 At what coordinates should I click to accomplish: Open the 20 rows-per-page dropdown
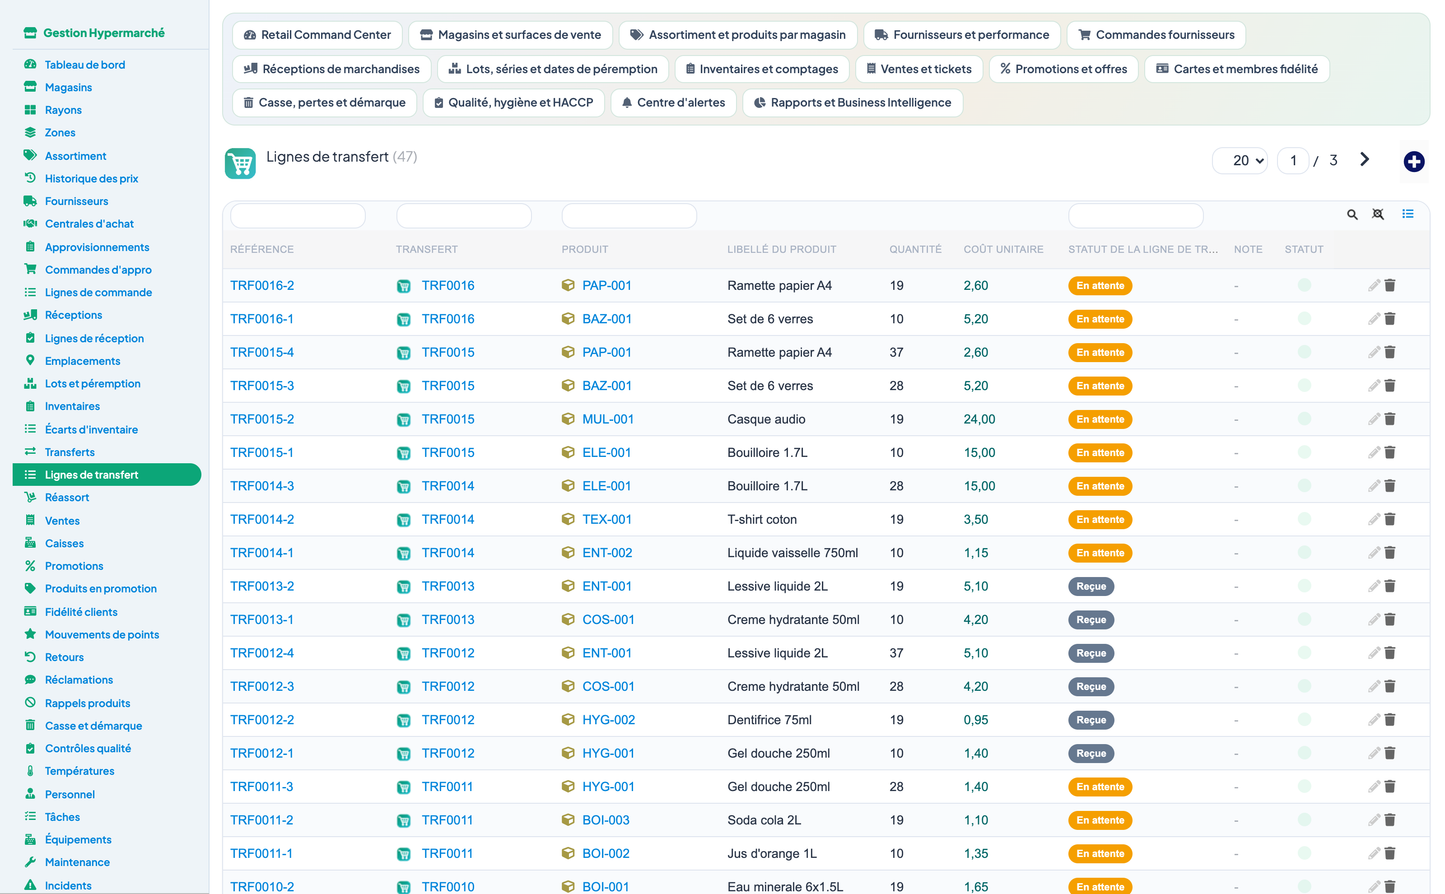click(x=1240, y=160)
